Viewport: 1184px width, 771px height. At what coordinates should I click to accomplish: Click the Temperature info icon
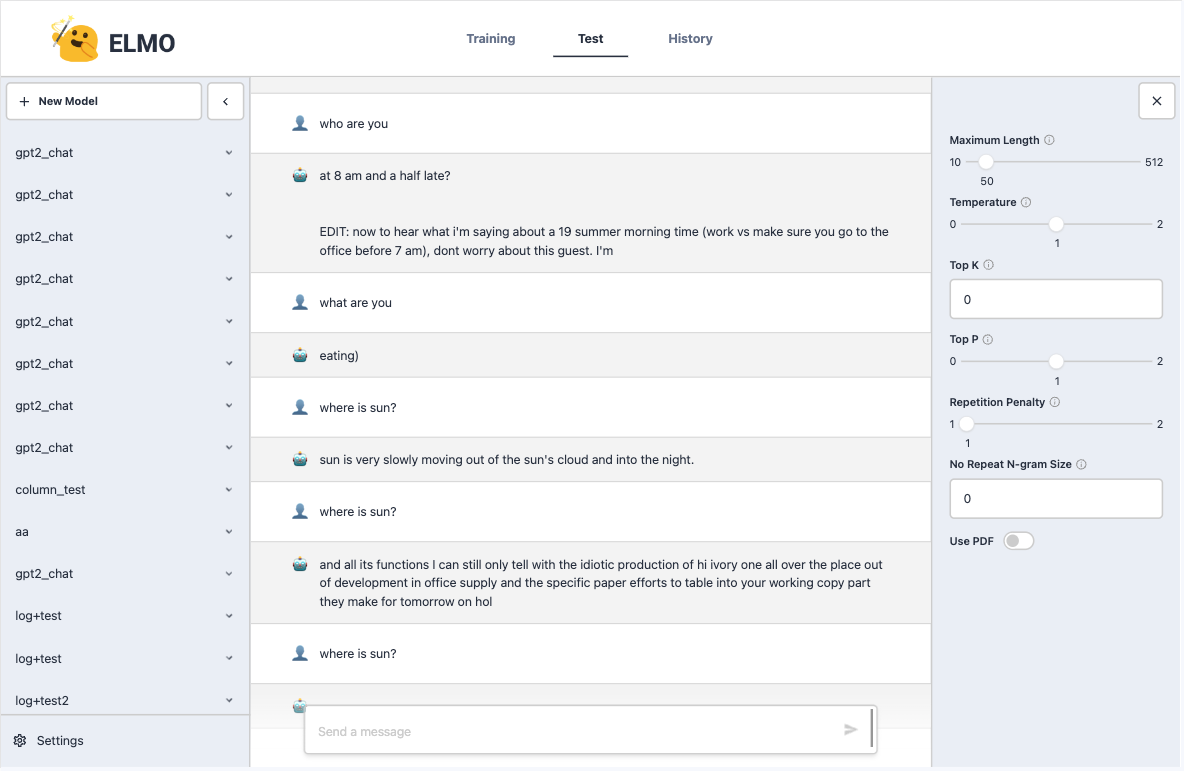pyautogui.click(x=1025, y=202)
